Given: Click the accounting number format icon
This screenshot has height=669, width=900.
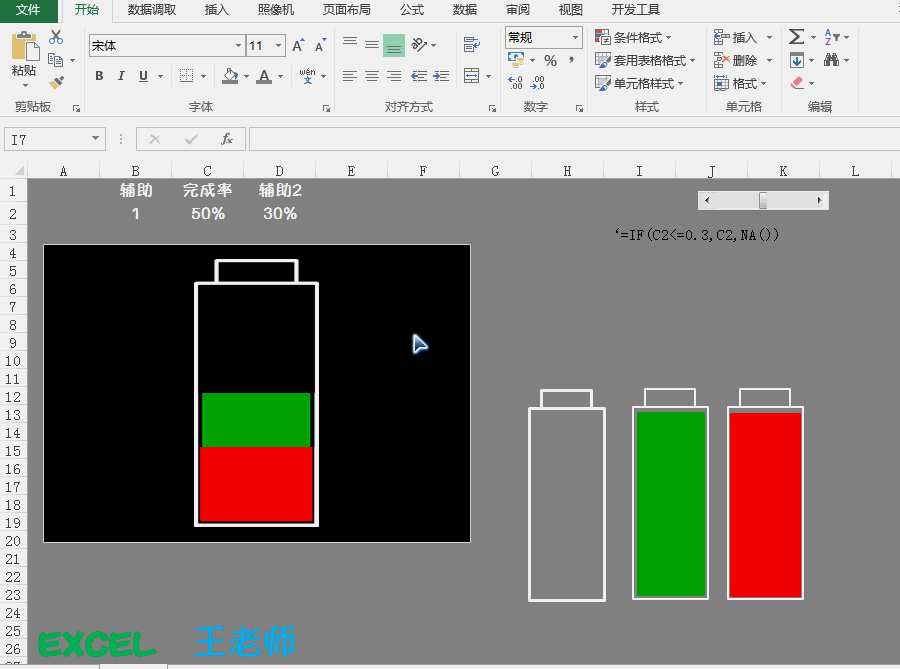Looking at the screenshot, I should [x=516, y=59].
